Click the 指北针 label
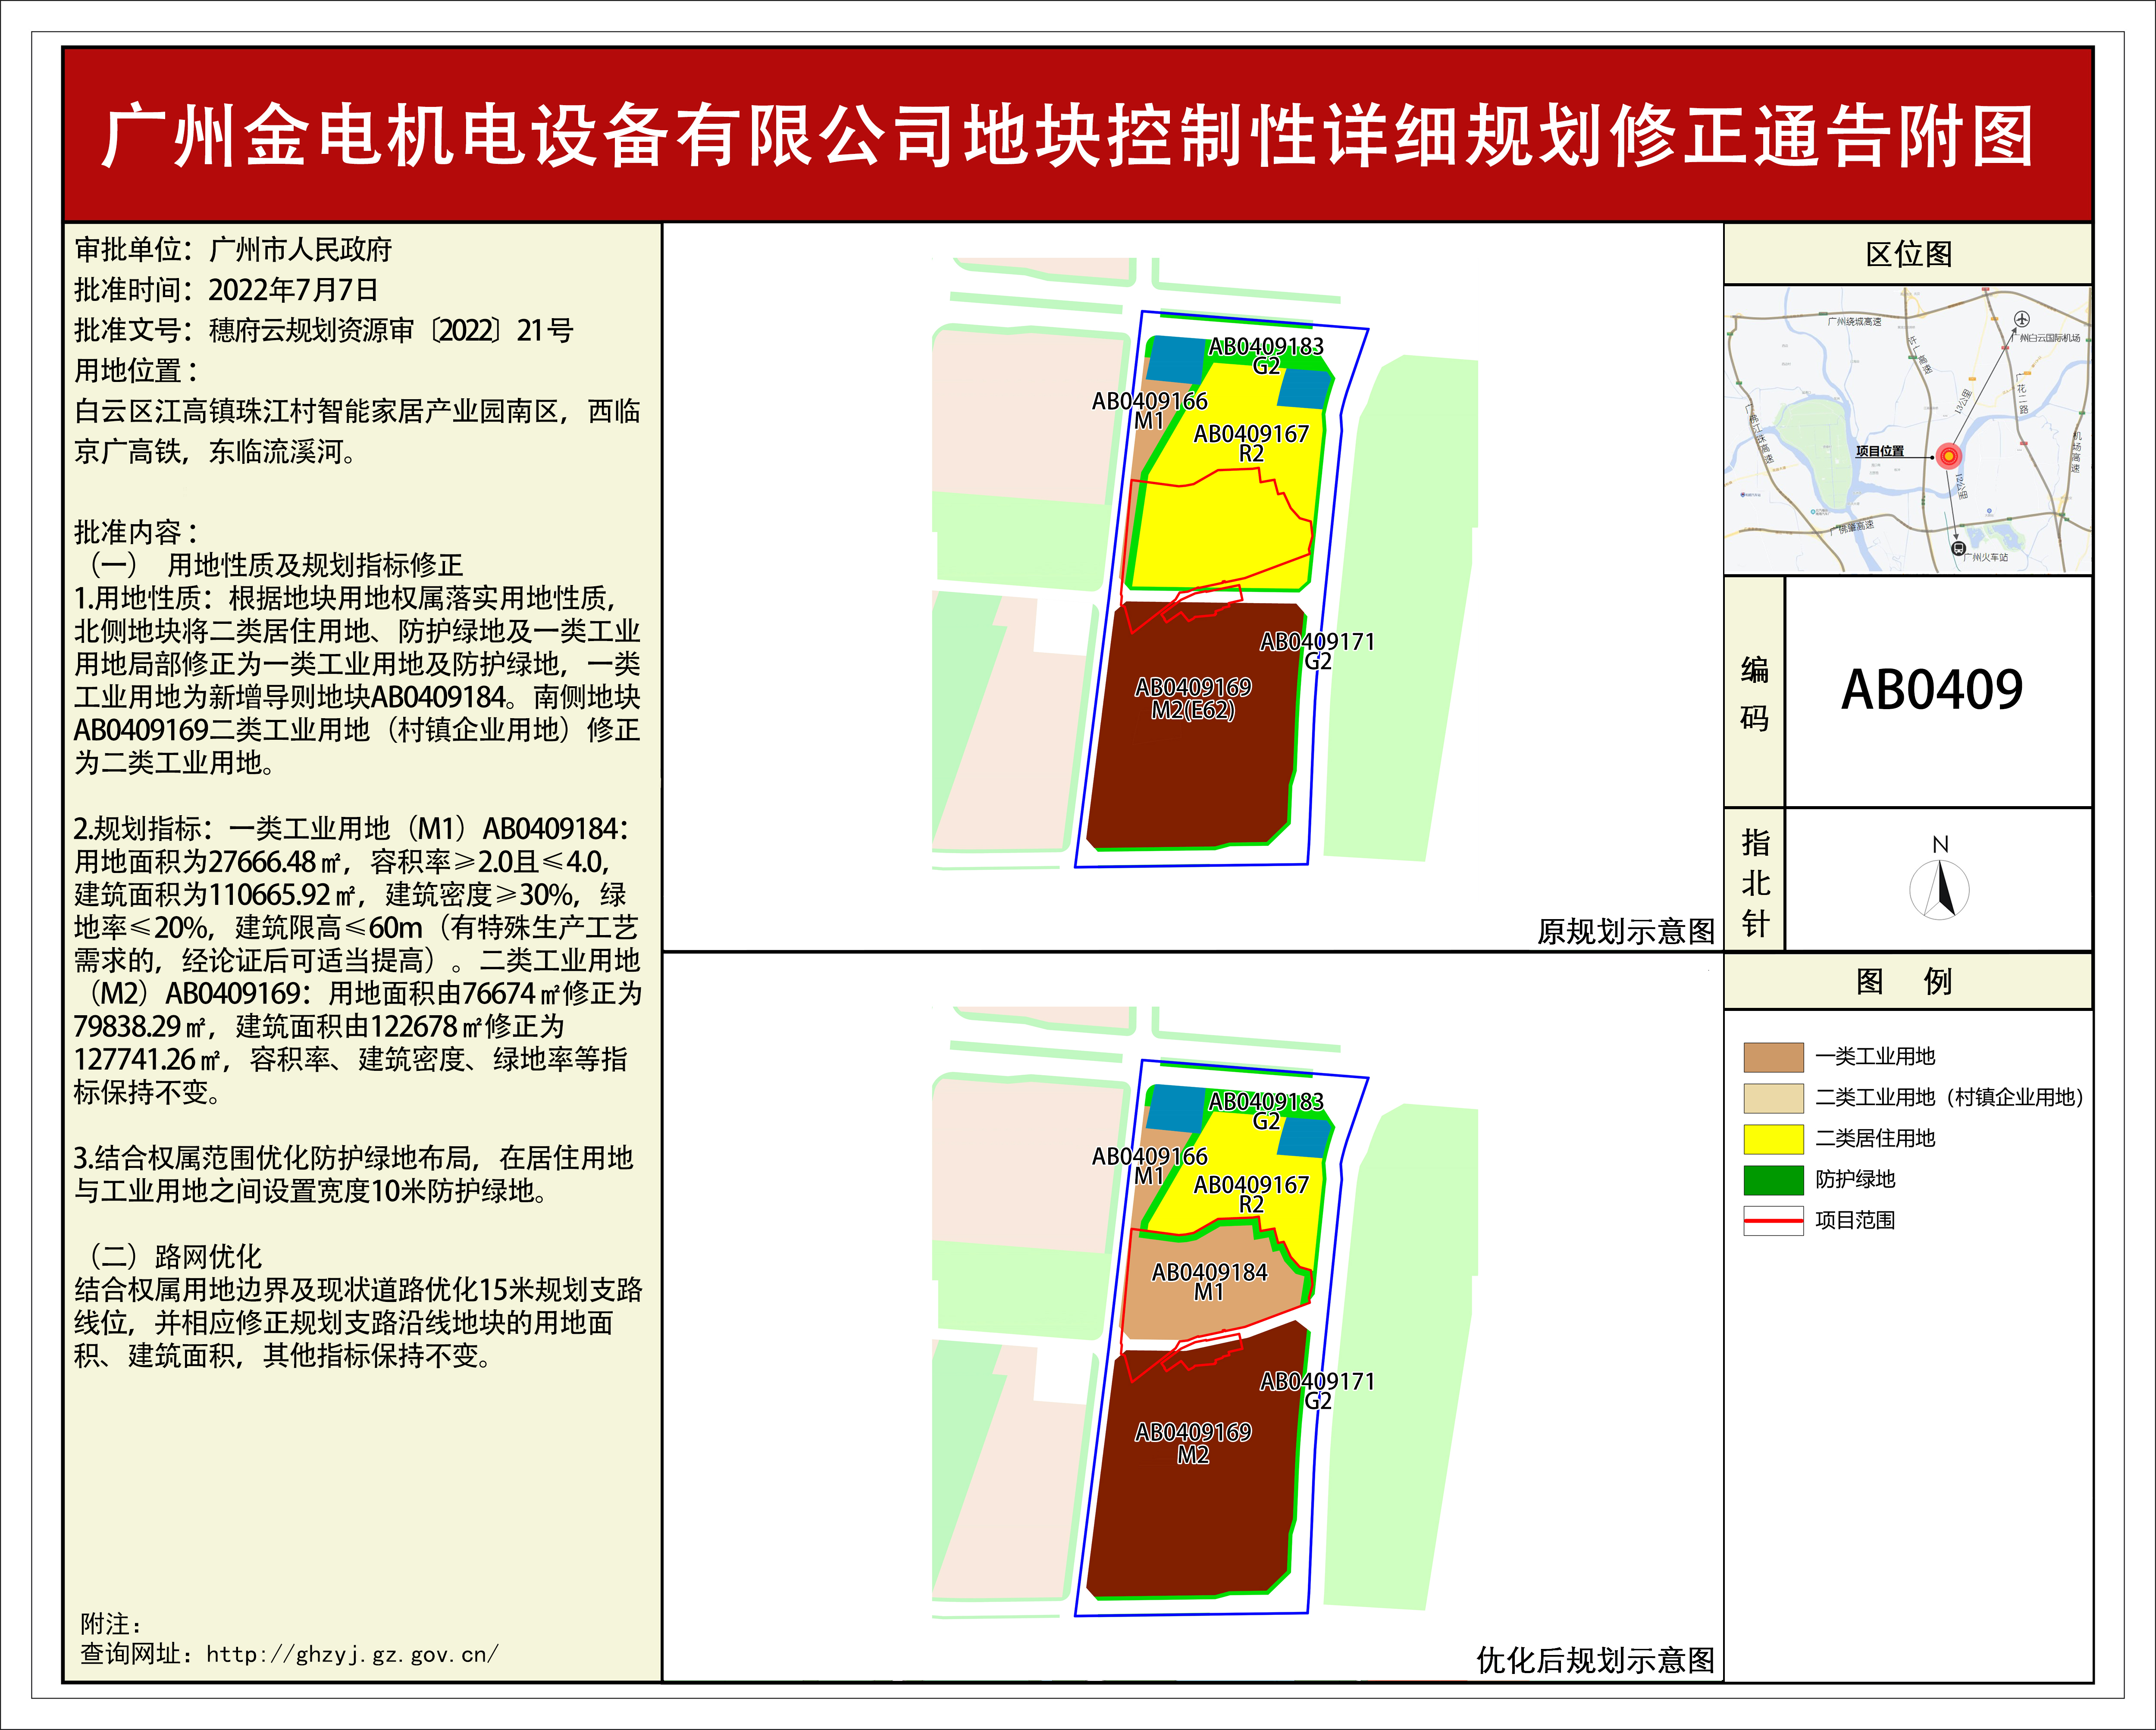2156x1730 pixels. 1755,883
